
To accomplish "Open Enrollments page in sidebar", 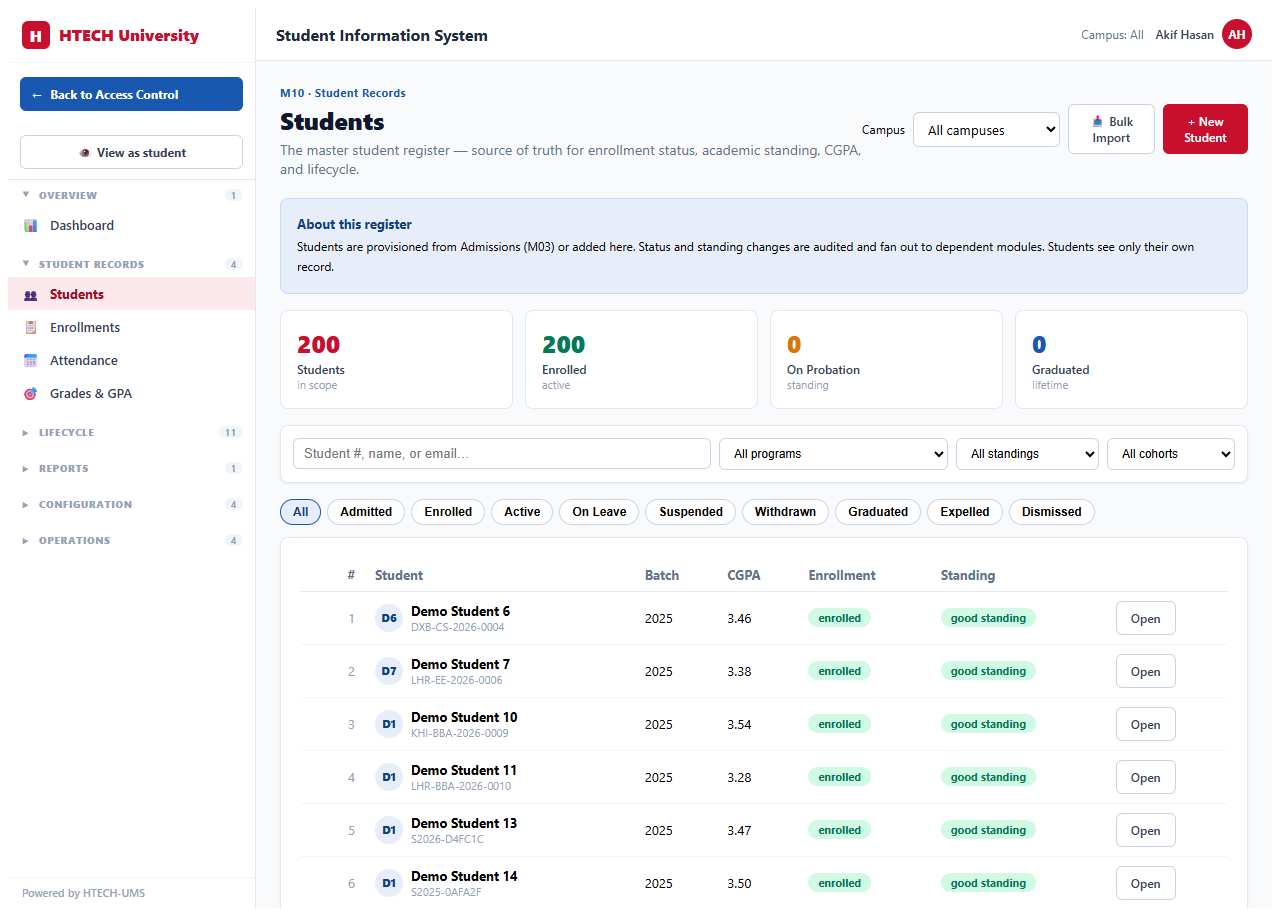I will pos(131,328).
